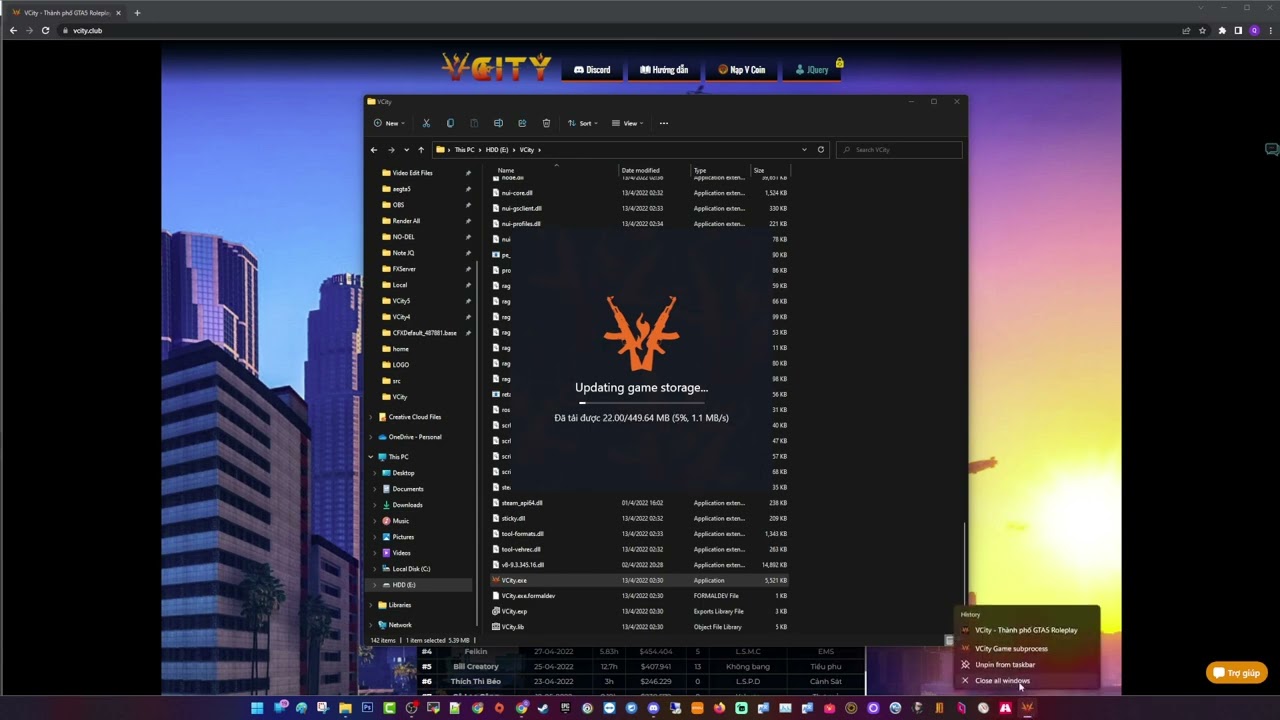This screenshot has height=720, width=1280.
Task: Select VCity - Thành phố GTA5 Roleplay jump-list entry
Action: pyautogui.click(x=1028, y=630)
